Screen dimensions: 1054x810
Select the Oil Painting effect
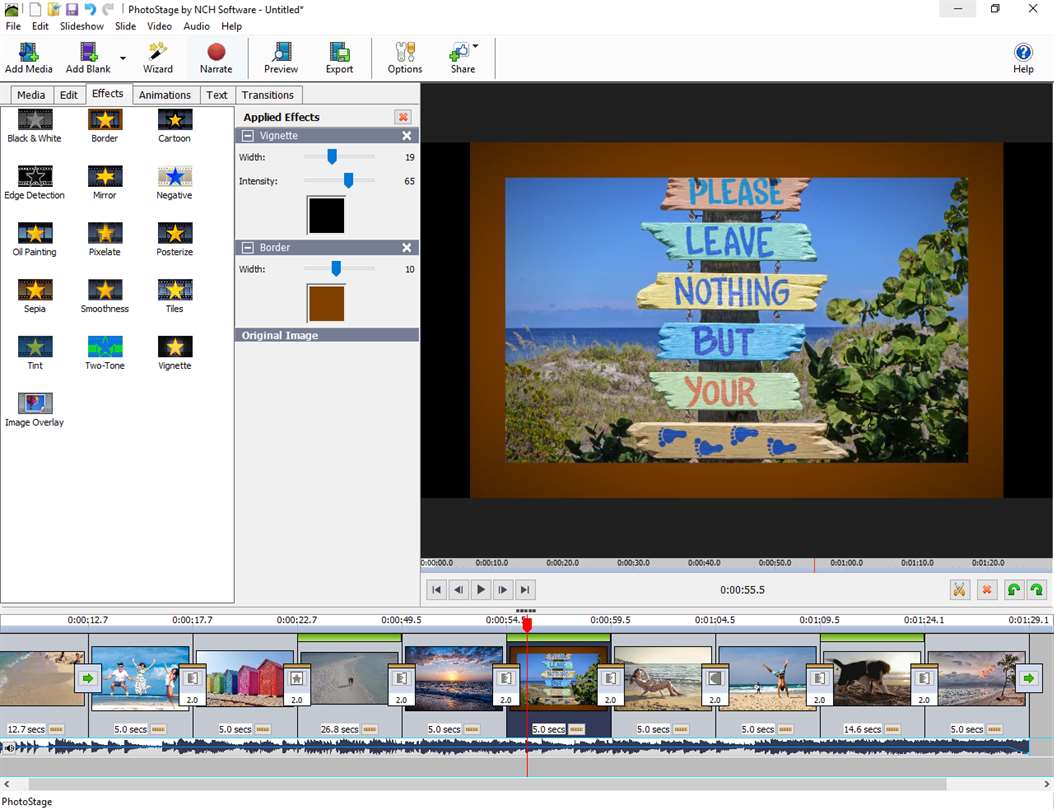[35, 239]
